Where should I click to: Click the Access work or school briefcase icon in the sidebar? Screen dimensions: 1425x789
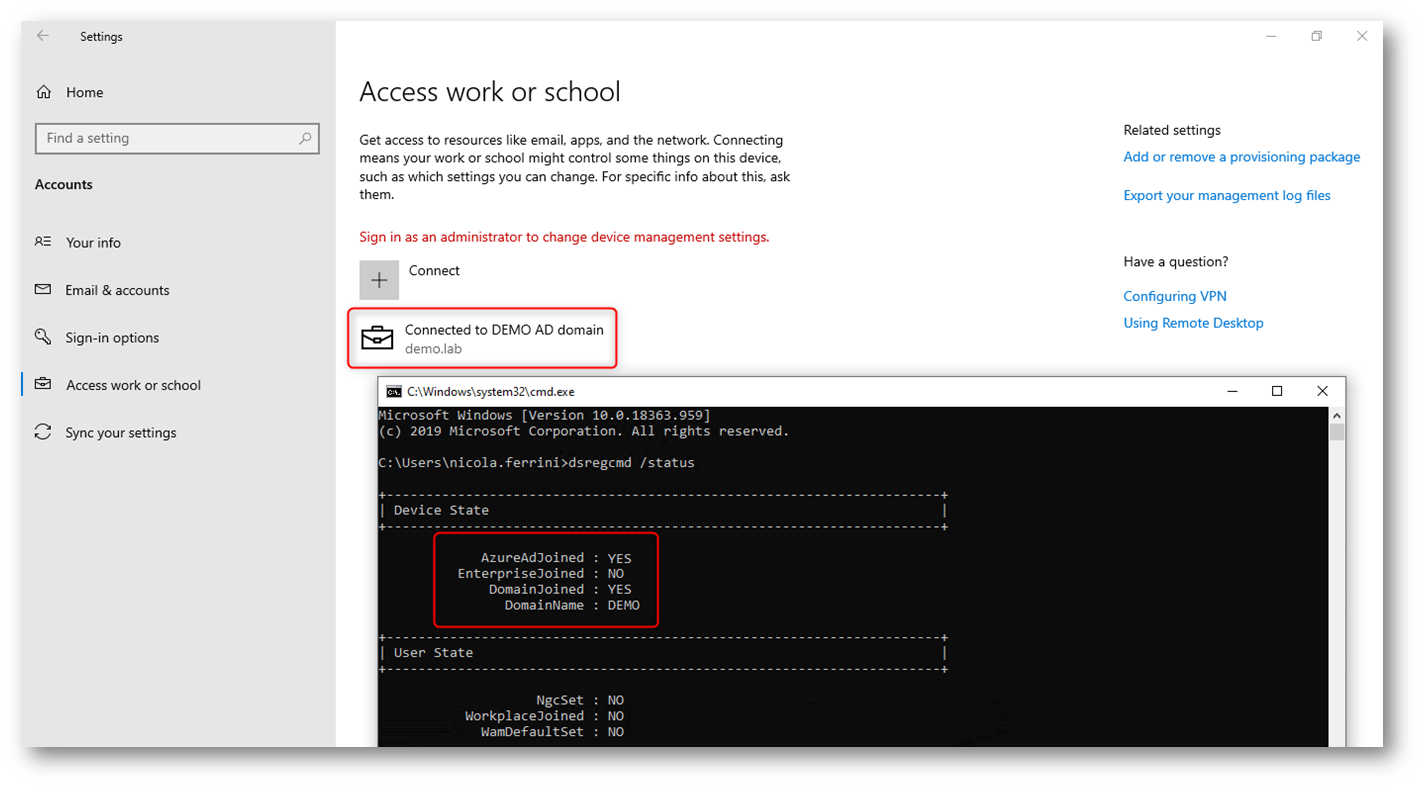pos(43,385)
